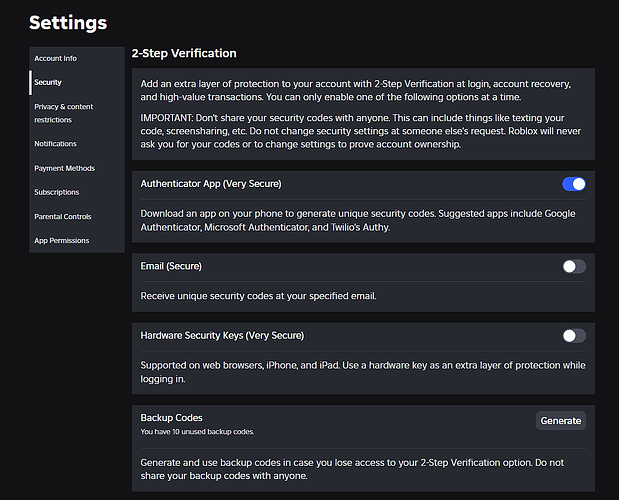The width and height of the screenshot is (619, 500).
Task: Open the Subscriptions settings page
Action: tap(56, 192)
